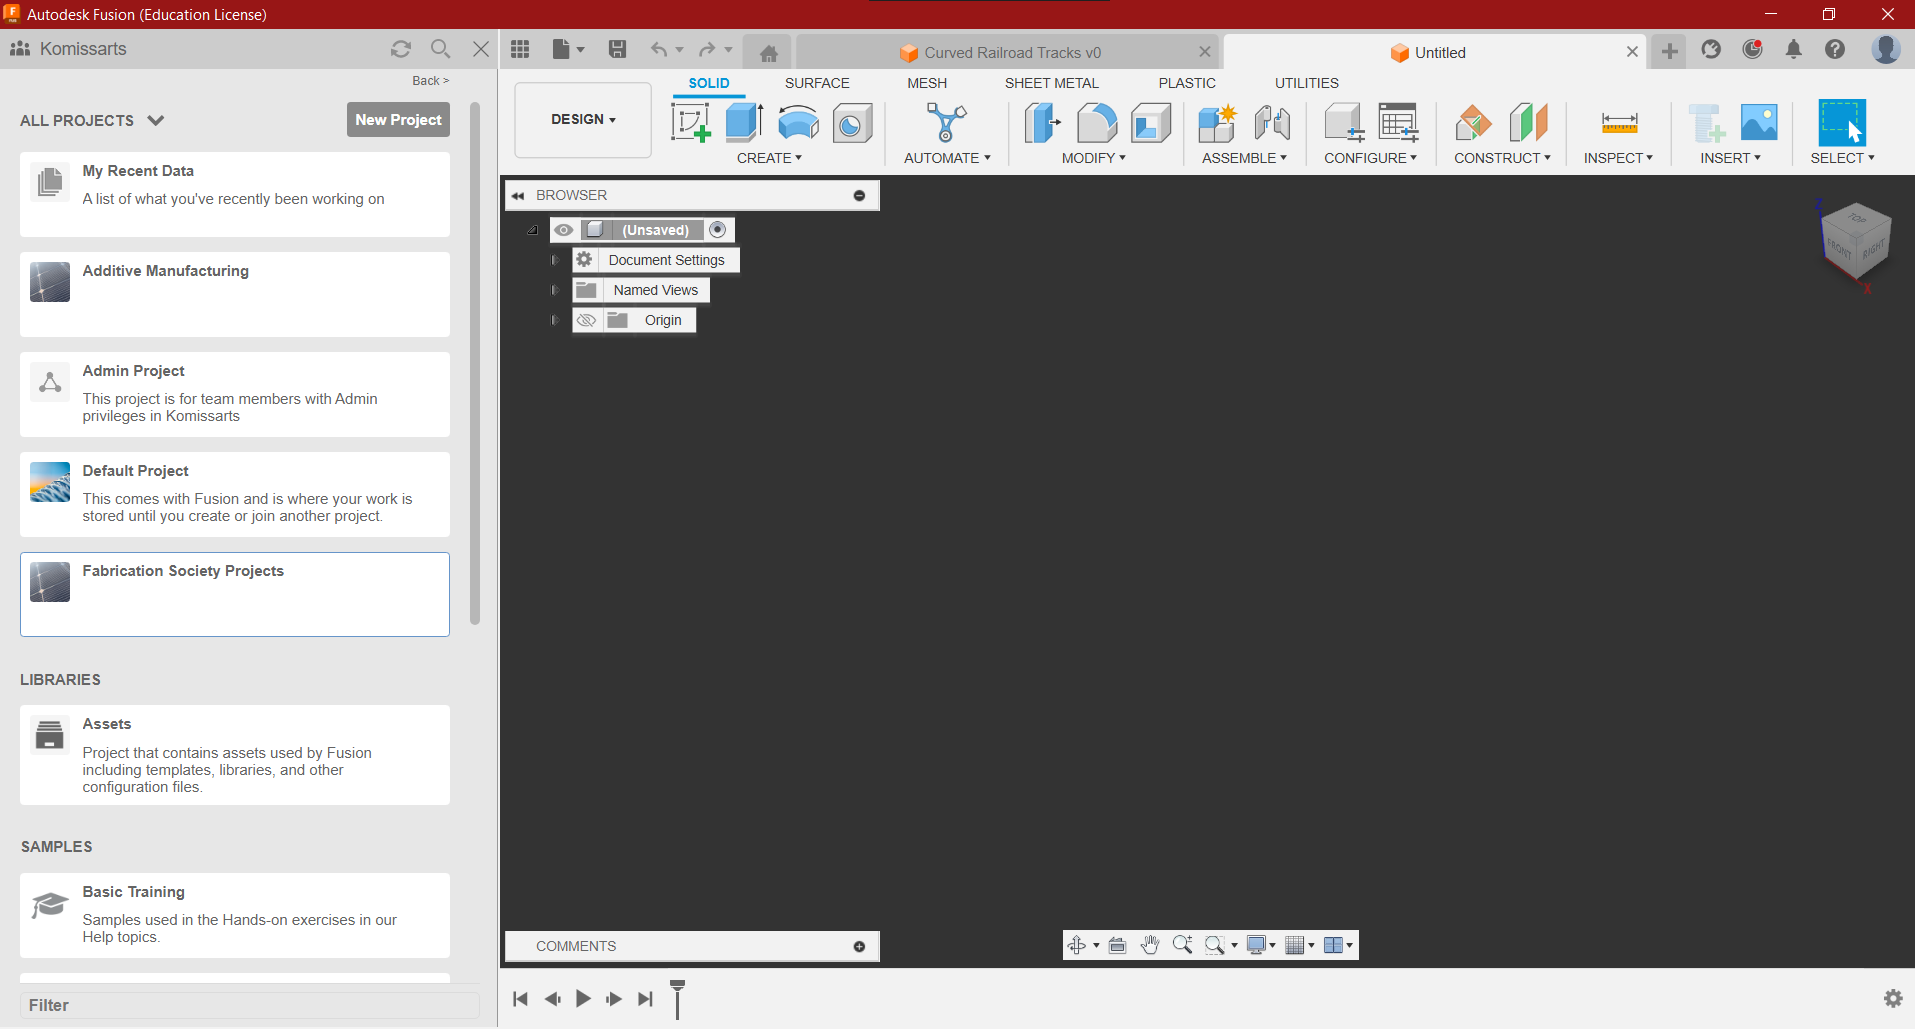Expand the Named Views node

tap(555, 290)
